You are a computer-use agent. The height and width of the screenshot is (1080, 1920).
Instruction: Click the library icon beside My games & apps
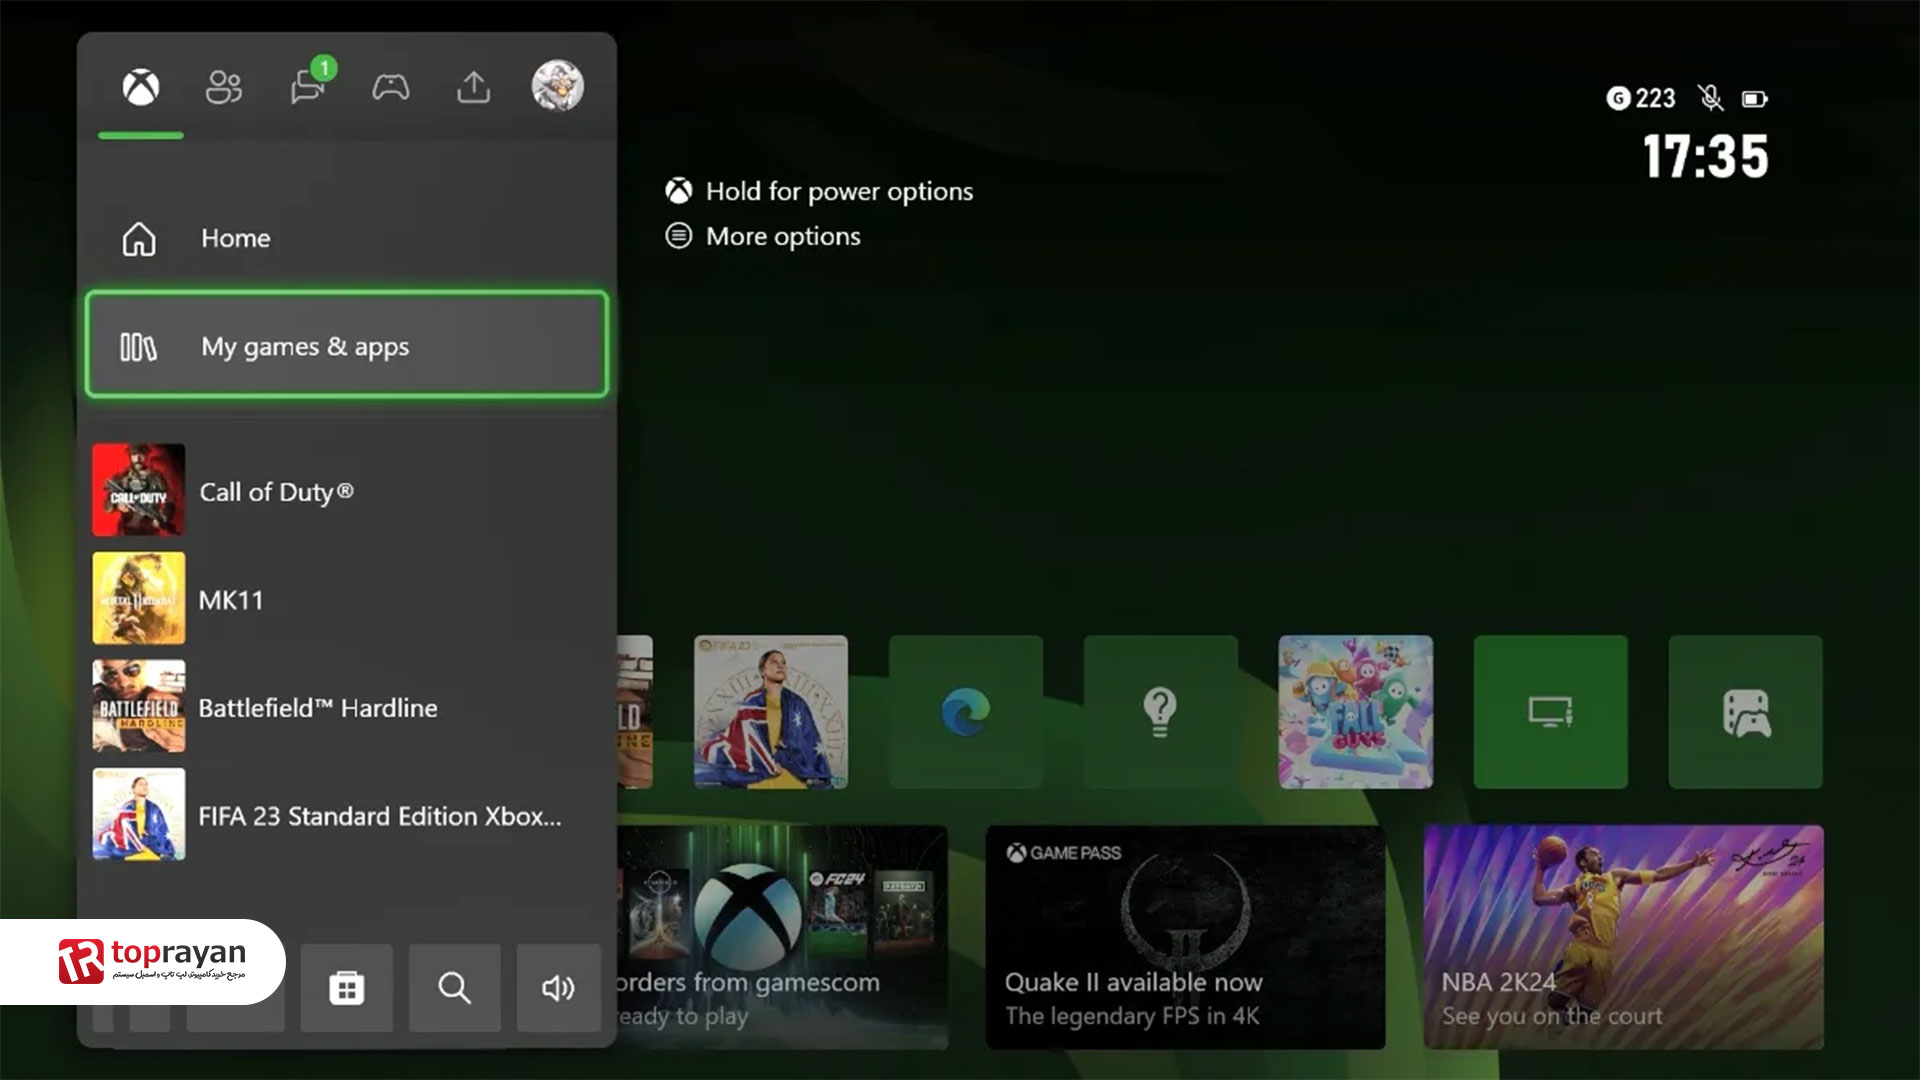tap(138, 347)
